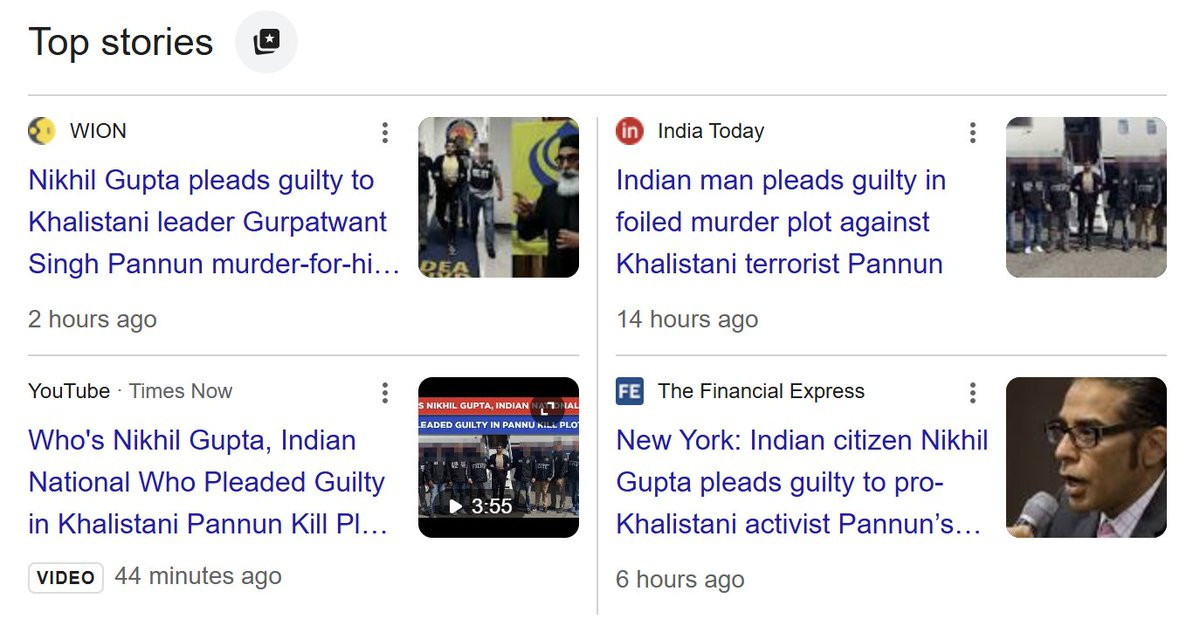The image size is (1200, 619).
Task: Open three-dot menu for Times Now video
Action: coord(385,392)
